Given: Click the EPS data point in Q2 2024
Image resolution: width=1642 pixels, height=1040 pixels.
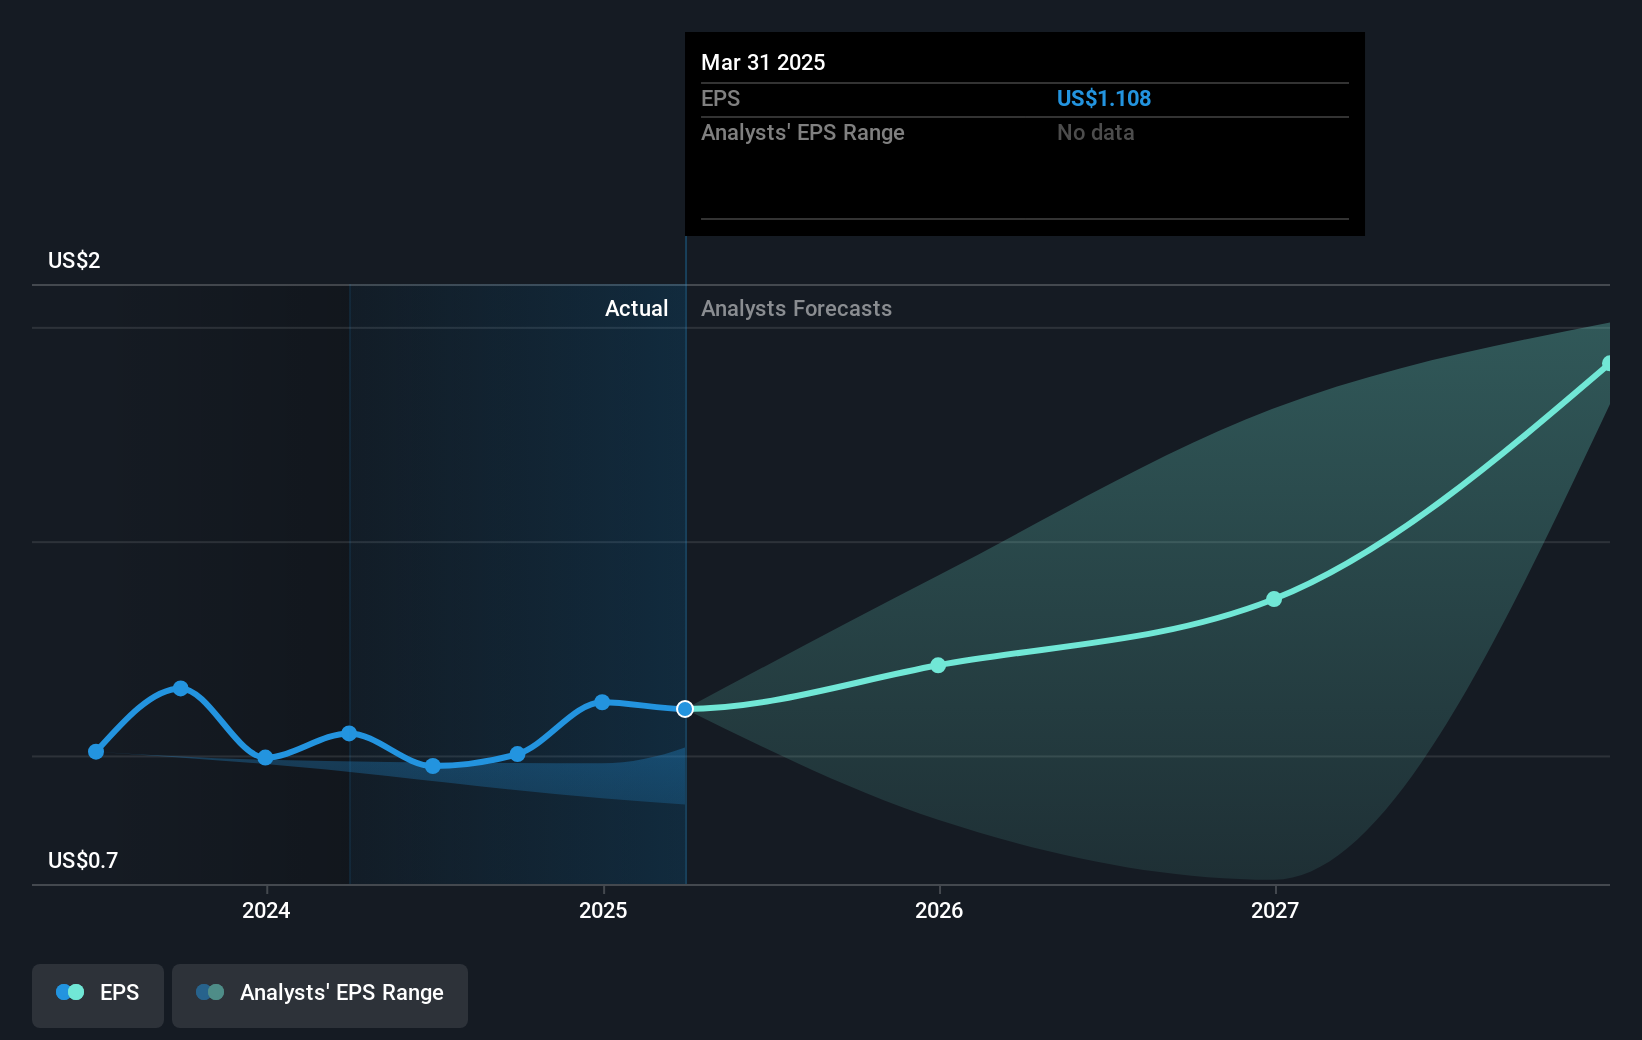Looking at the screenshot, I should (349, 733).
